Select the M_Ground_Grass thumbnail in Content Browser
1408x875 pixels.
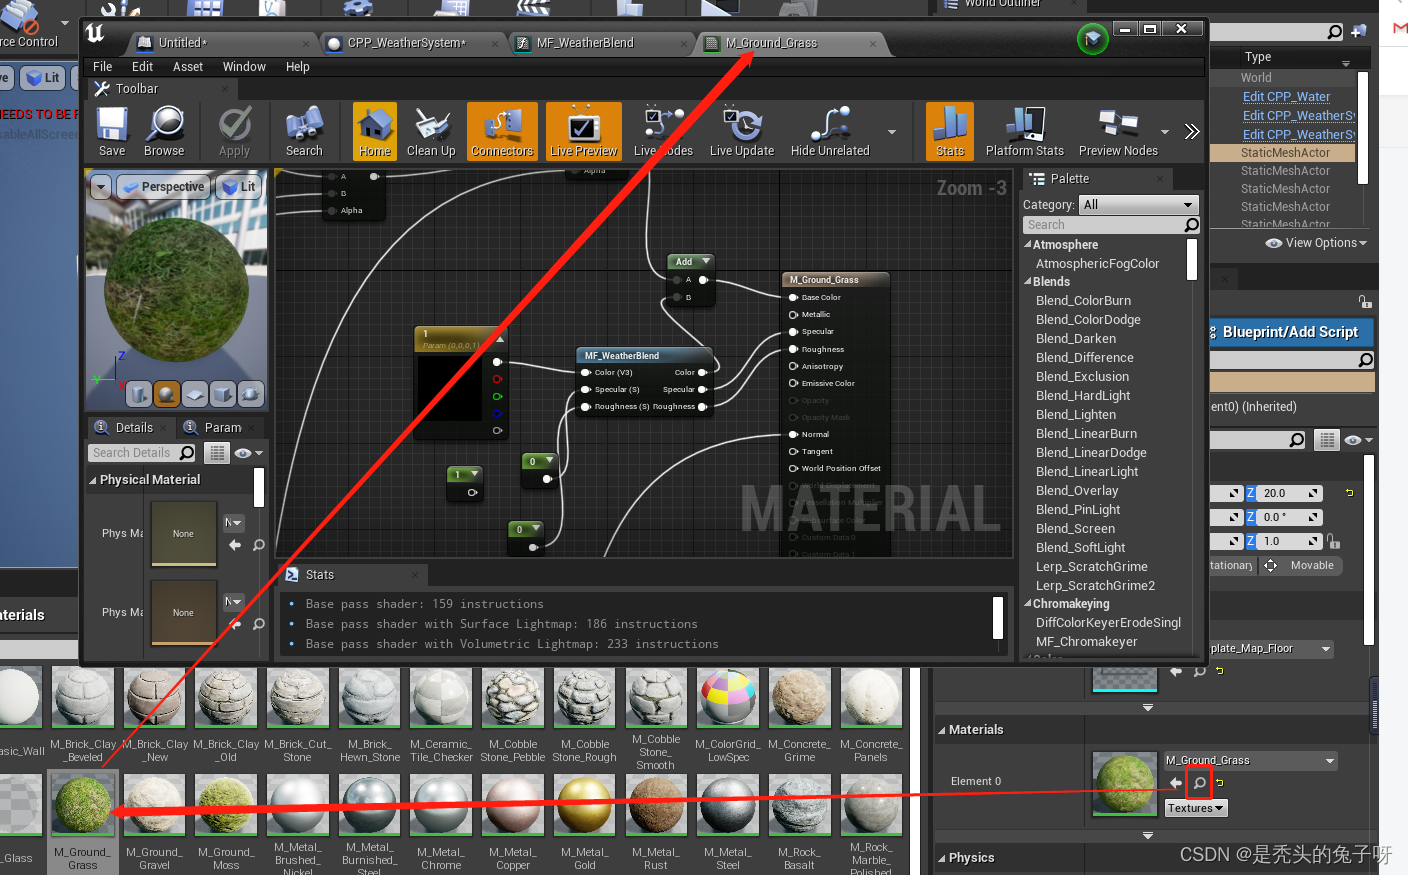(x=83, y=804)
